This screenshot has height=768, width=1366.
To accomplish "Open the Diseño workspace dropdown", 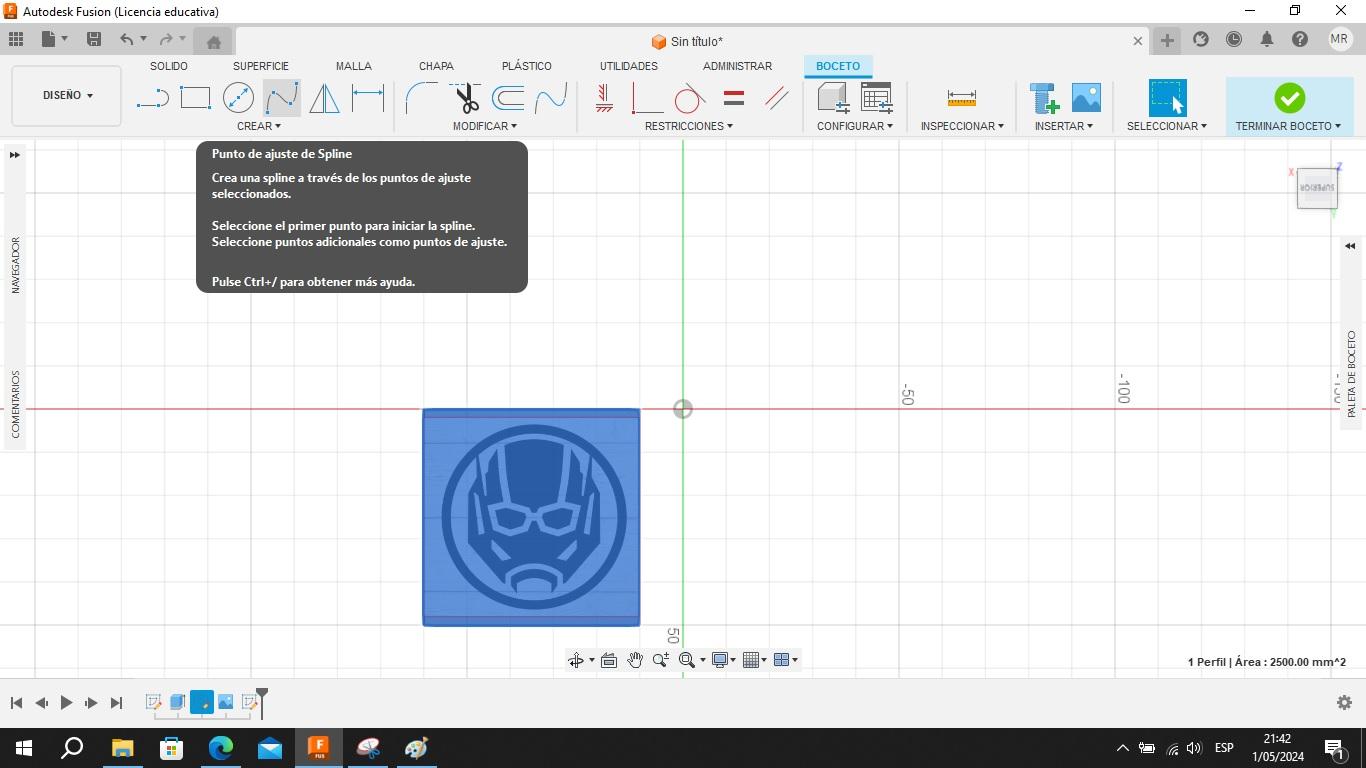I will (x=67, y=96).
